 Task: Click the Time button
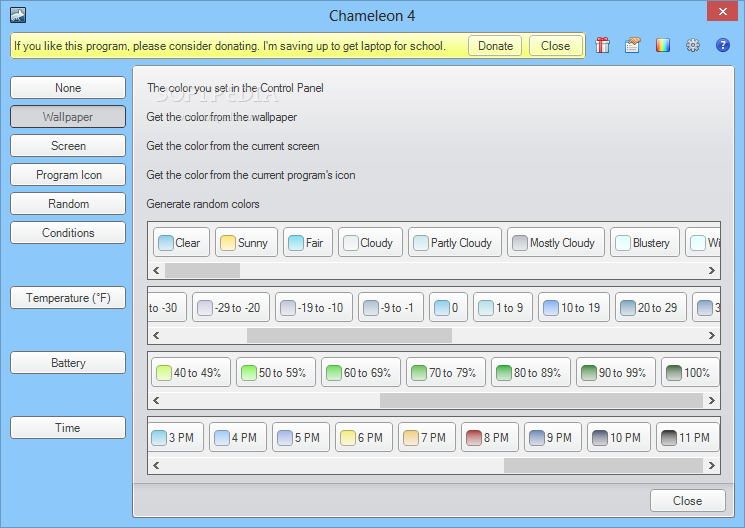(x=68, y=428)
